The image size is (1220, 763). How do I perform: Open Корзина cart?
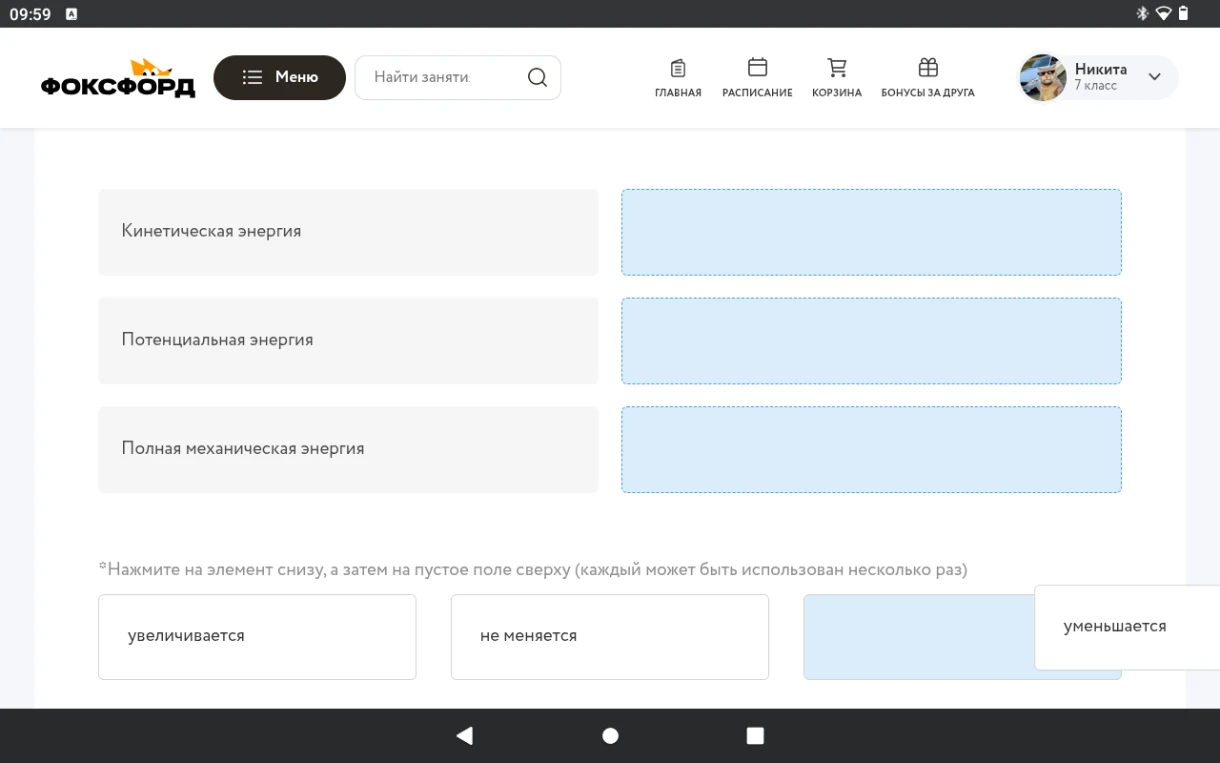click(x=837, y=78)
